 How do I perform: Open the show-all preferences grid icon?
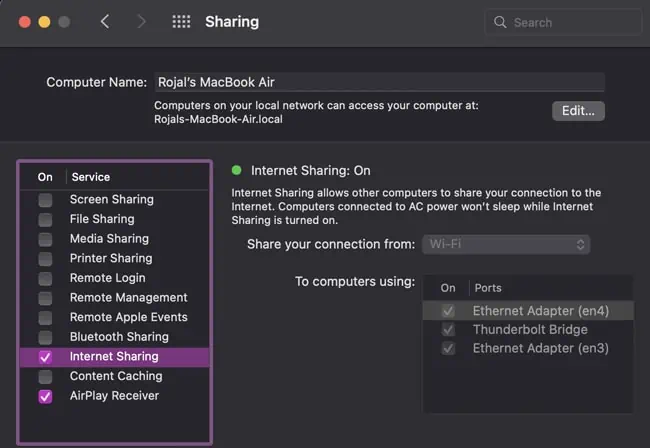(181, 21)
